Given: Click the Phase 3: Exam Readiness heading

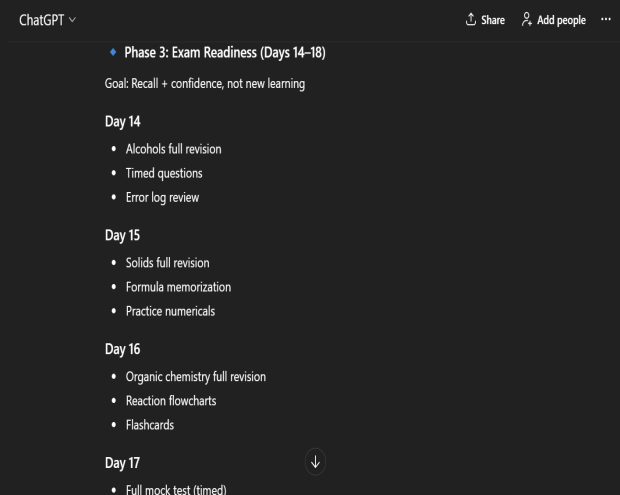Looking at the screenshot, I should tap(224, 52).
